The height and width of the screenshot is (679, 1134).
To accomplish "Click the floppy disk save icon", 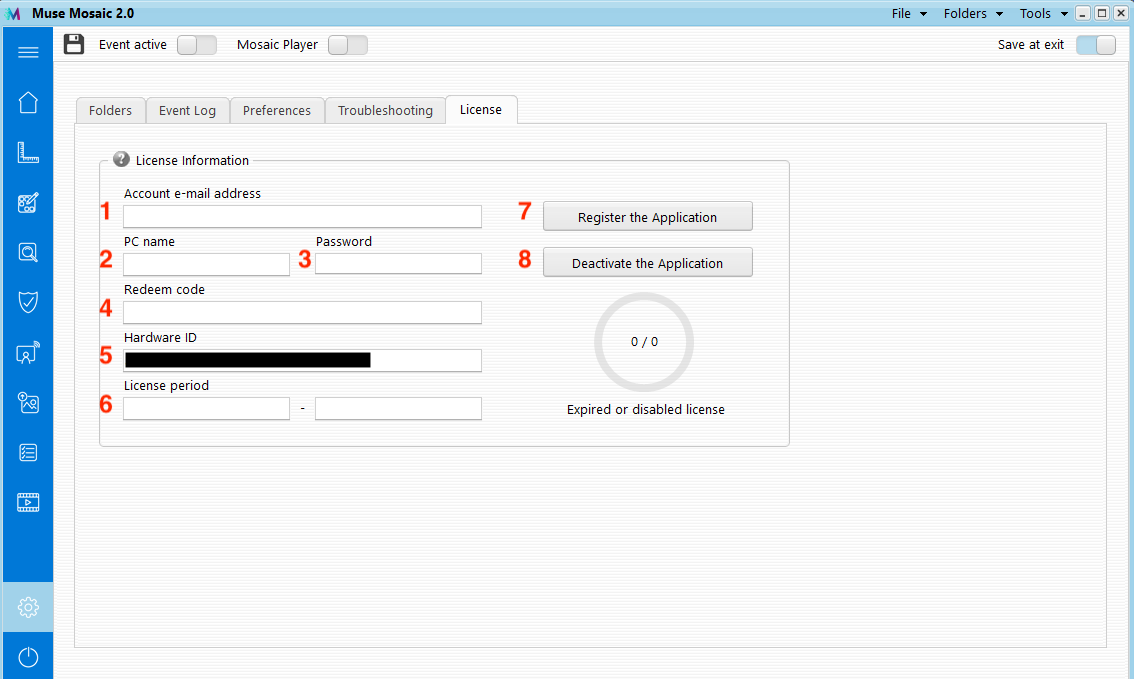I will pyautogui.click(x=74, y=44).
